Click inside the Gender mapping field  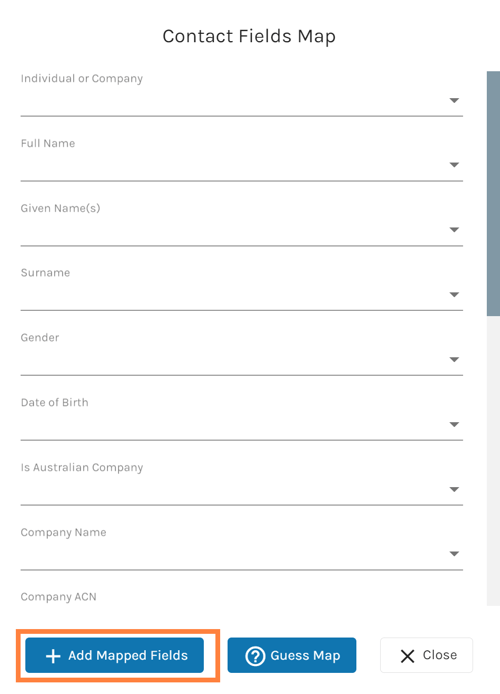pyautogui.click(x=242, y=360)
